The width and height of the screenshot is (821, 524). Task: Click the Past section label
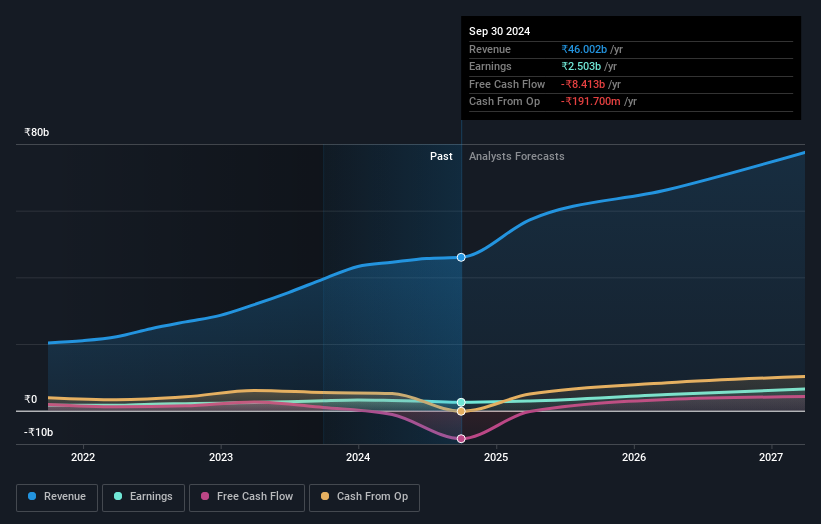coord(441,157)
